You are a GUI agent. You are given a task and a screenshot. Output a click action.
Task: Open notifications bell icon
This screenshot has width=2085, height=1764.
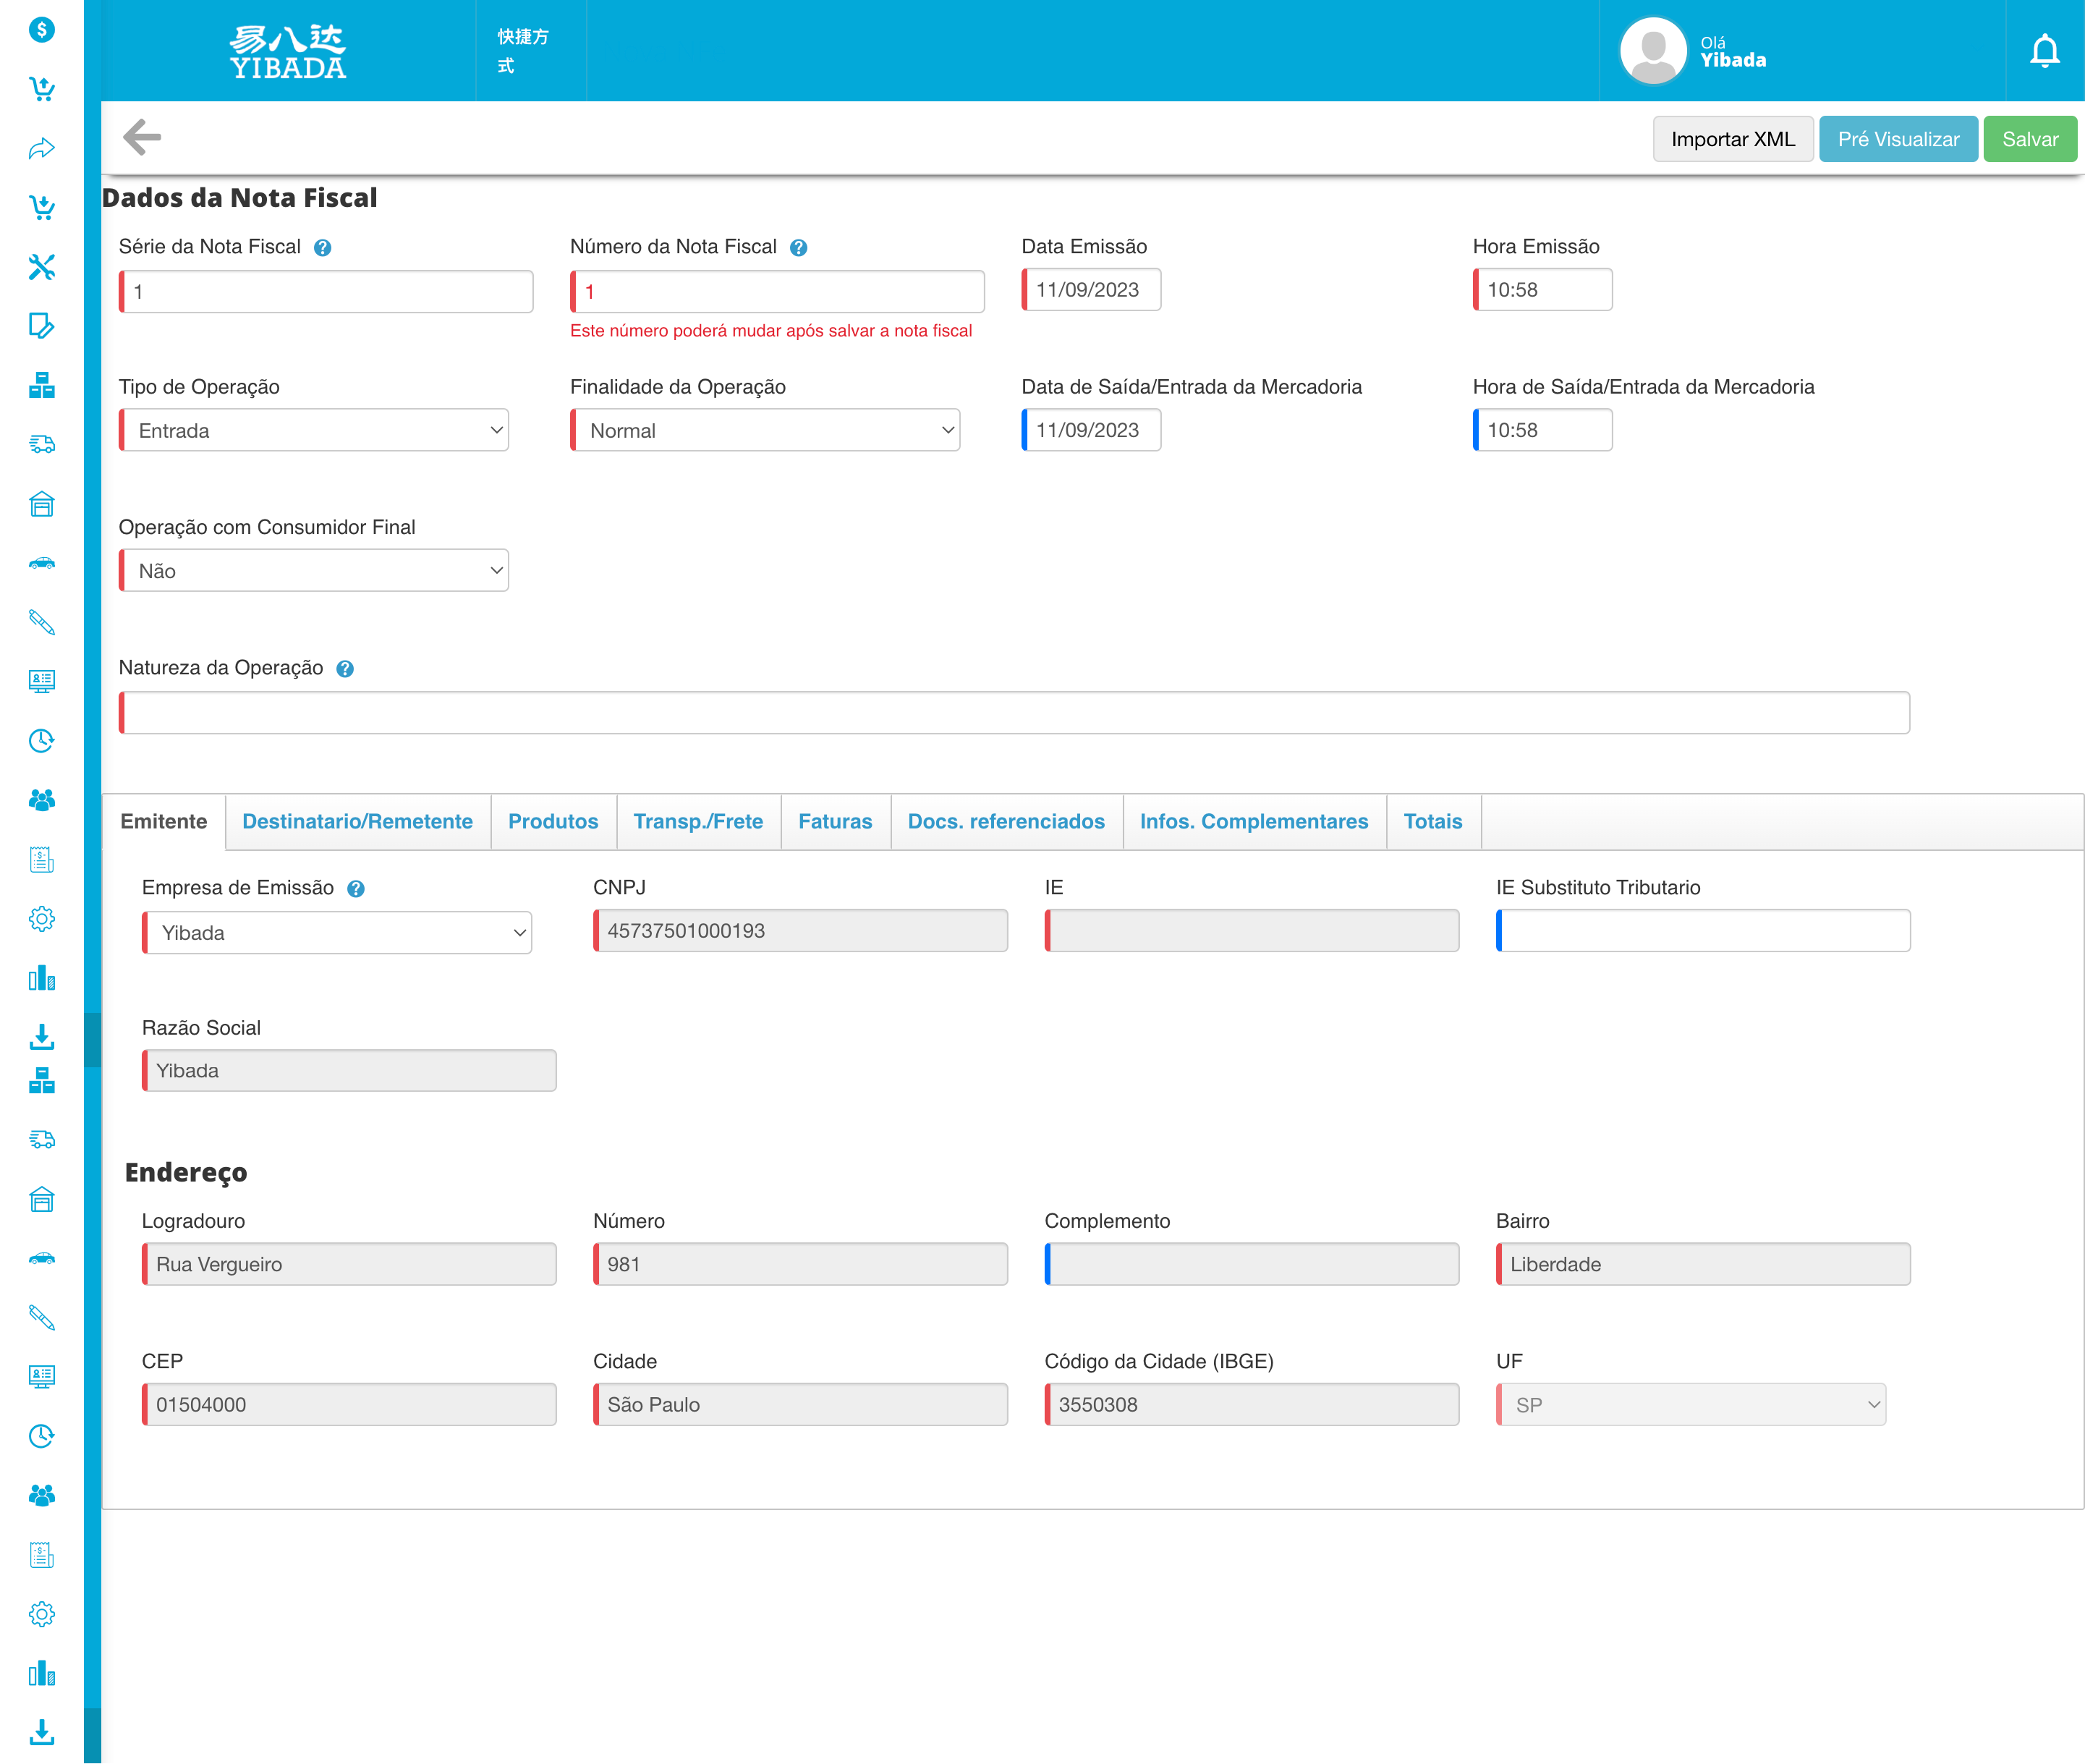(x=2044, y=50)
